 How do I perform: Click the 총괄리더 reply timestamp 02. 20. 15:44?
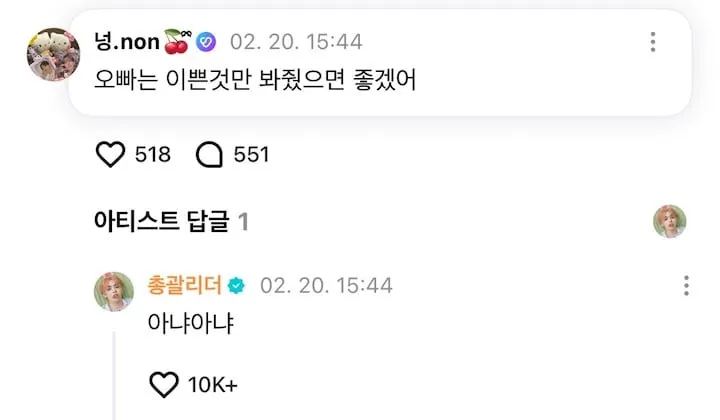point(326,286)
